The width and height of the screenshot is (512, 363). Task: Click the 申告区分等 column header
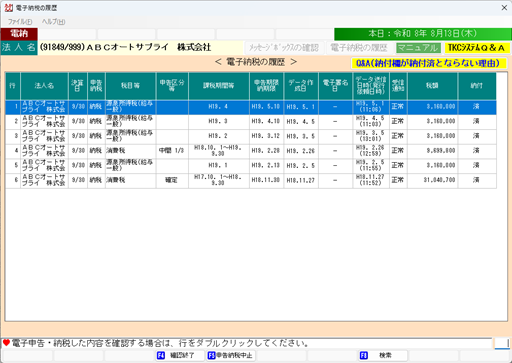tap(172, 86)
